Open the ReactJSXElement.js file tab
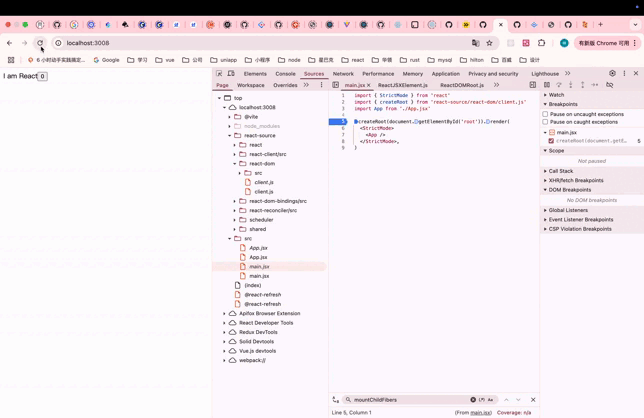Image resolution: width=644 pixels, height=418 pixels. coord(403,85)
